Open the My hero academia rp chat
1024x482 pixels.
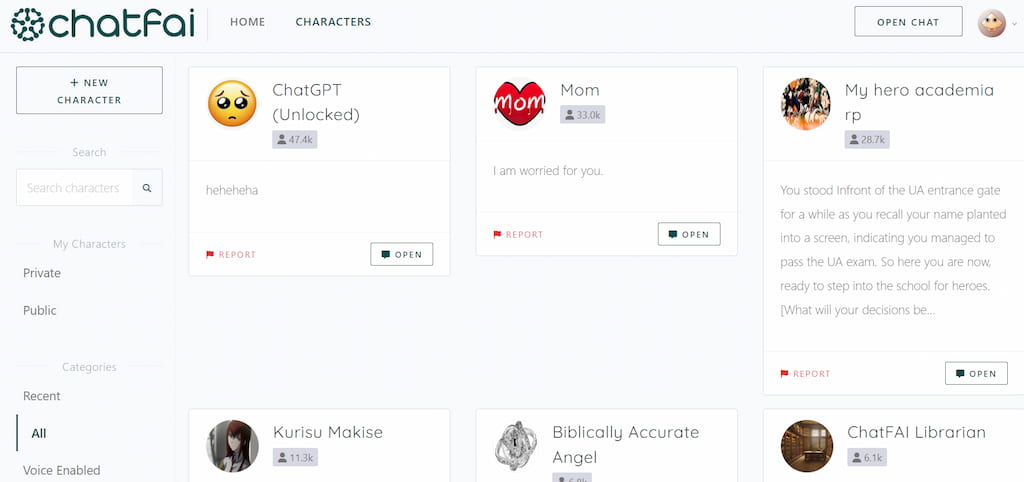tap(976, 374)
